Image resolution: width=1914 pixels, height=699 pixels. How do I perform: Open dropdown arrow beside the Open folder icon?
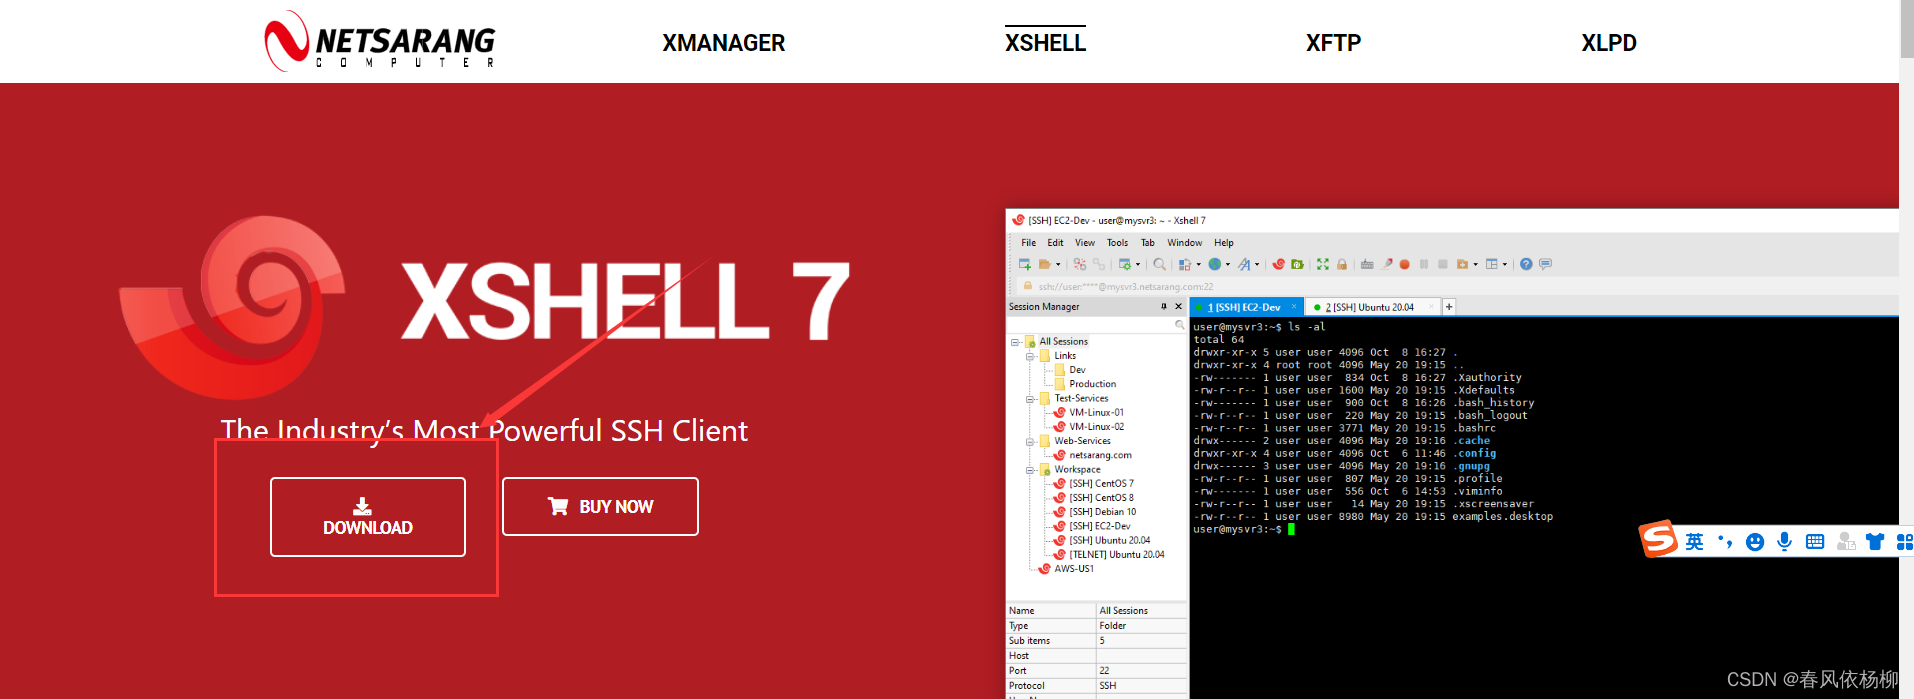(1058, 264)
